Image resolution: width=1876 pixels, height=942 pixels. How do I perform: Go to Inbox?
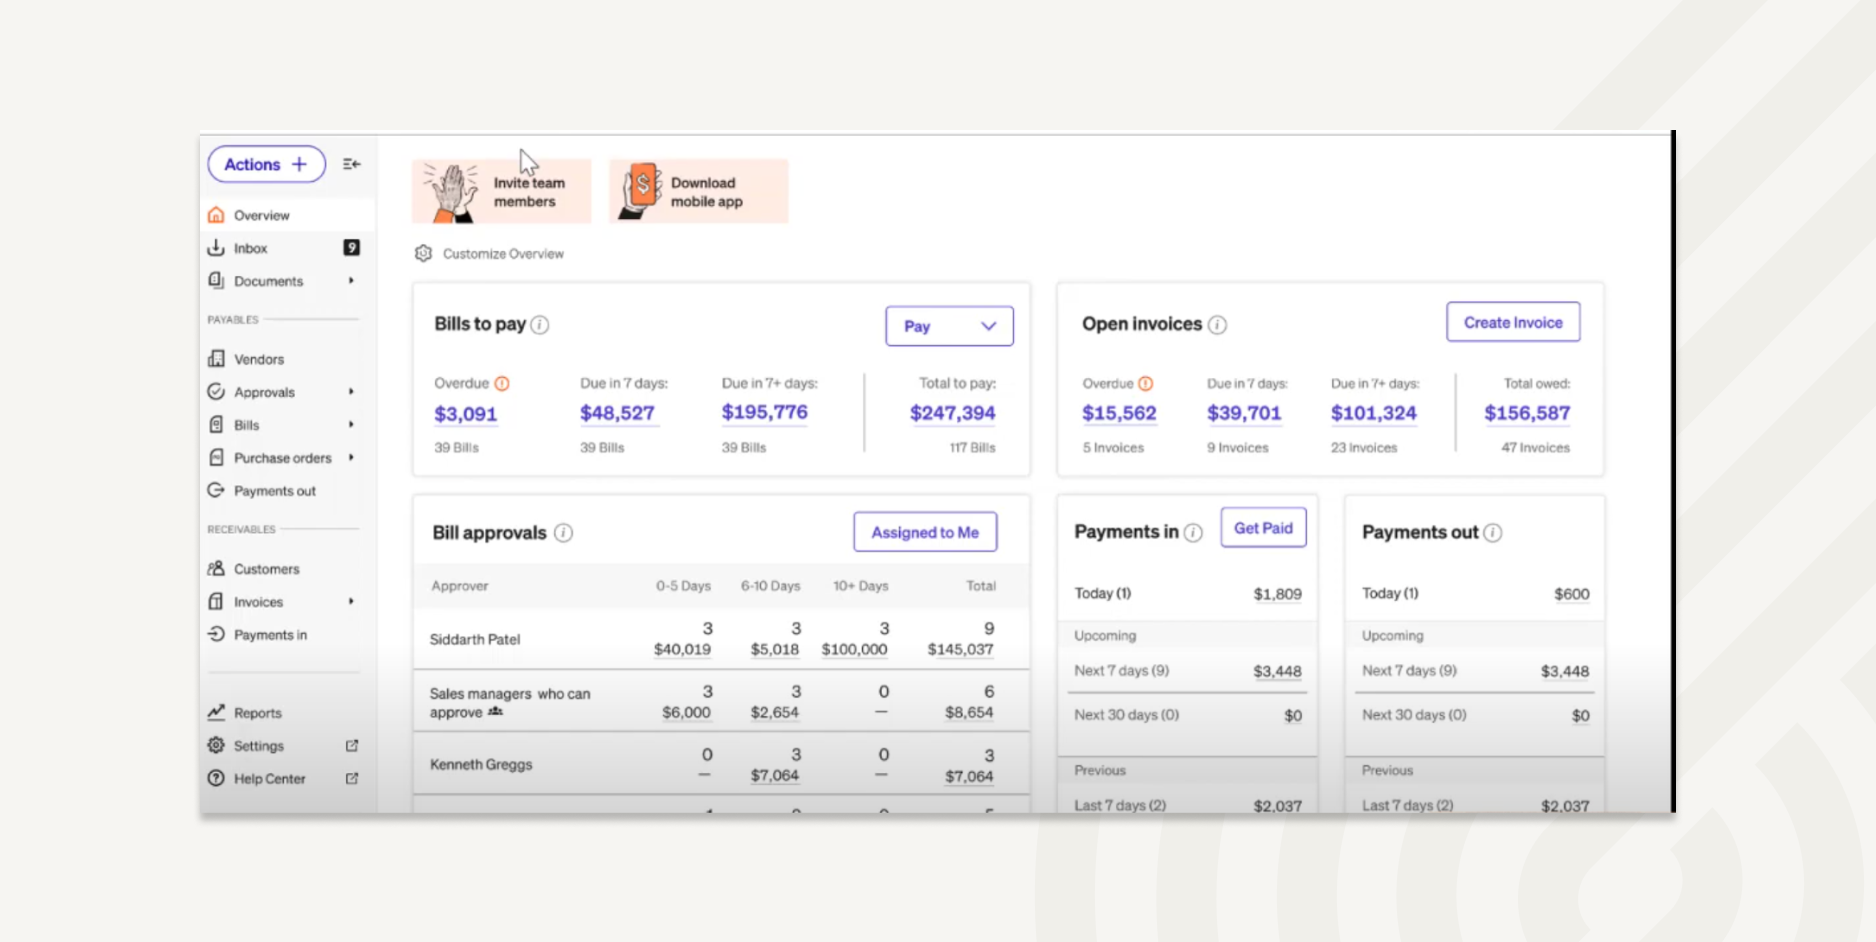click(x=250, y=248)
